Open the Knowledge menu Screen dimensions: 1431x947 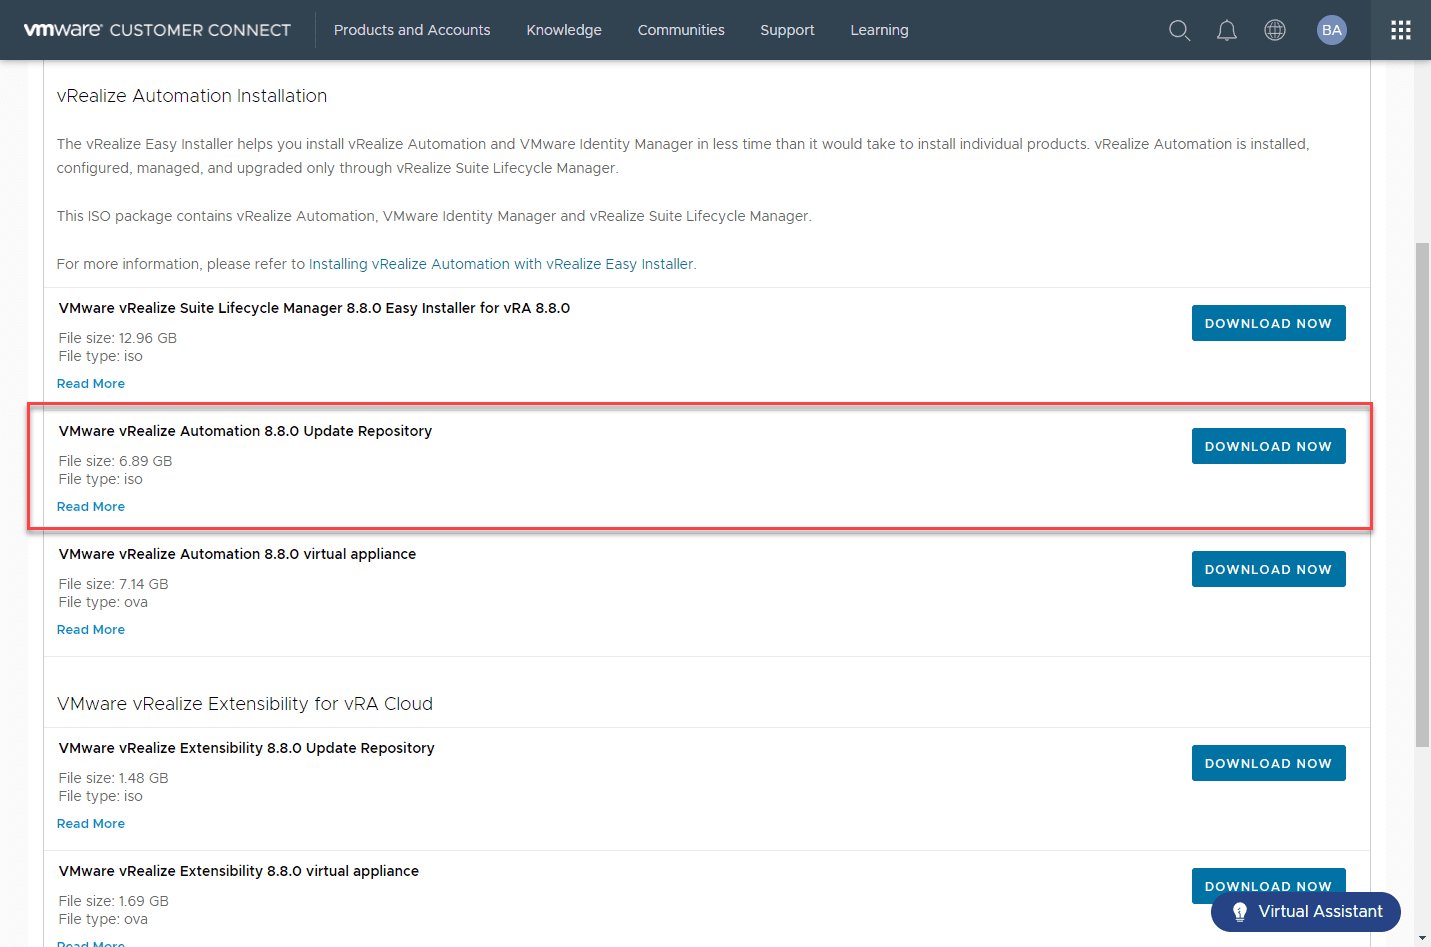(563, 30)
